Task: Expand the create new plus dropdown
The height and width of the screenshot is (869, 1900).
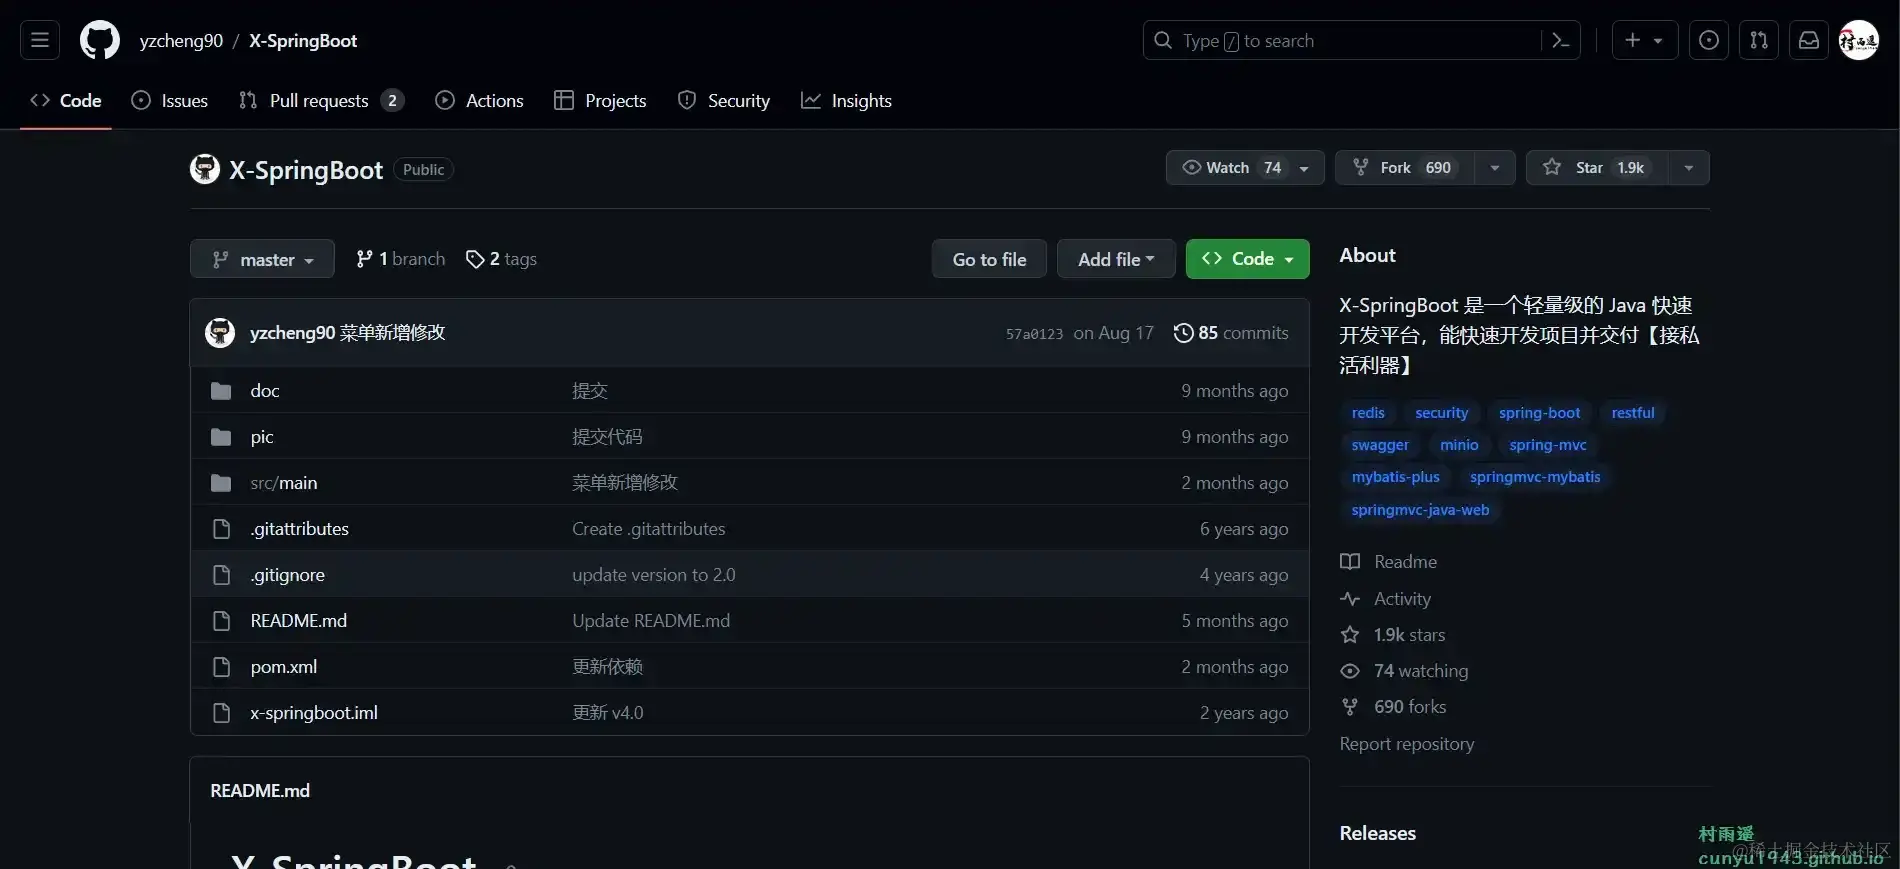Action: pos(1645,40)
